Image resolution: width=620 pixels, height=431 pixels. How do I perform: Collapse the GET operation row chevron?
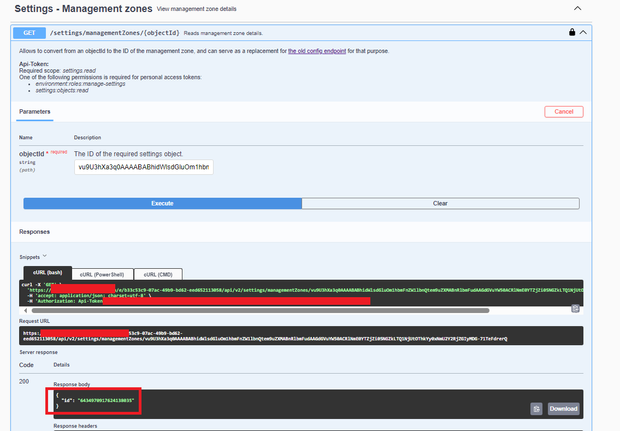pos(582,32)
